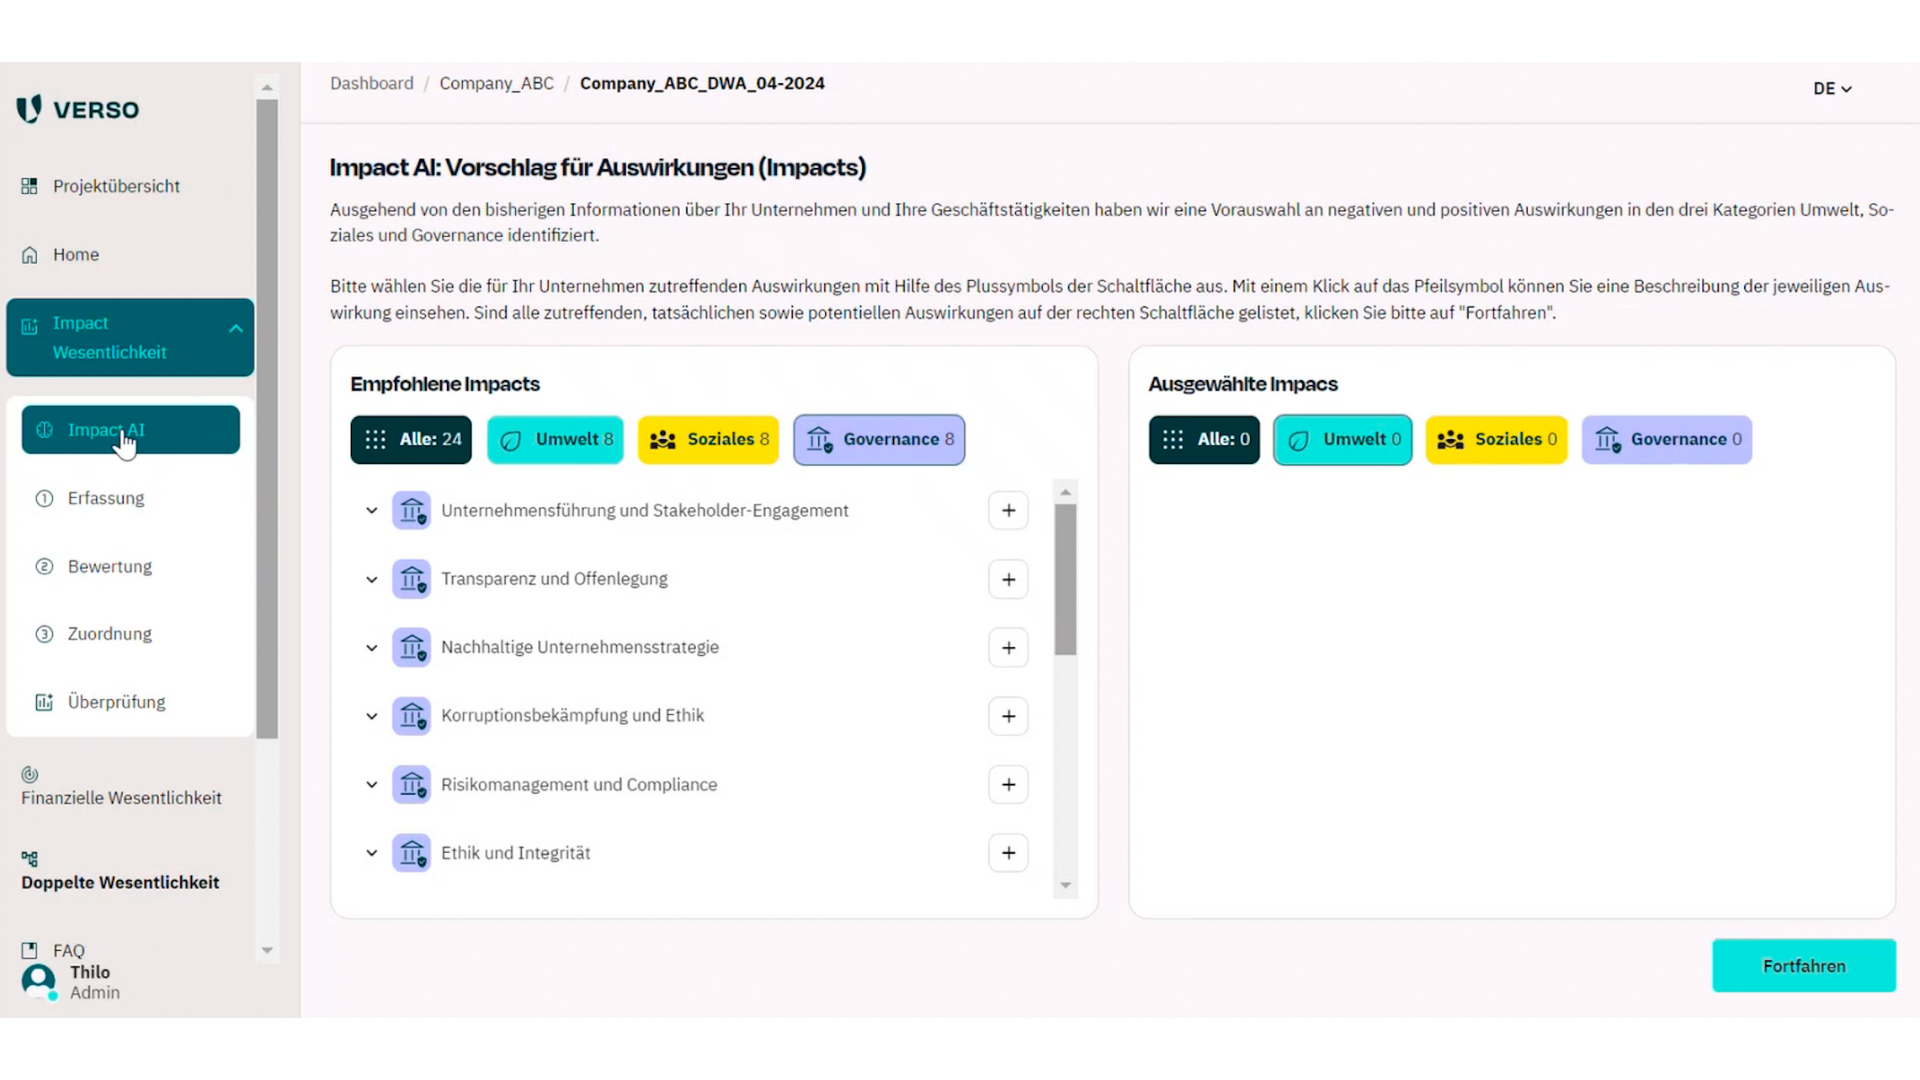This screenshot has width=1920, height=1080.
Task: Expand Ethik und Integrität description
Action: pyautogui.click(x=372, y=853)
